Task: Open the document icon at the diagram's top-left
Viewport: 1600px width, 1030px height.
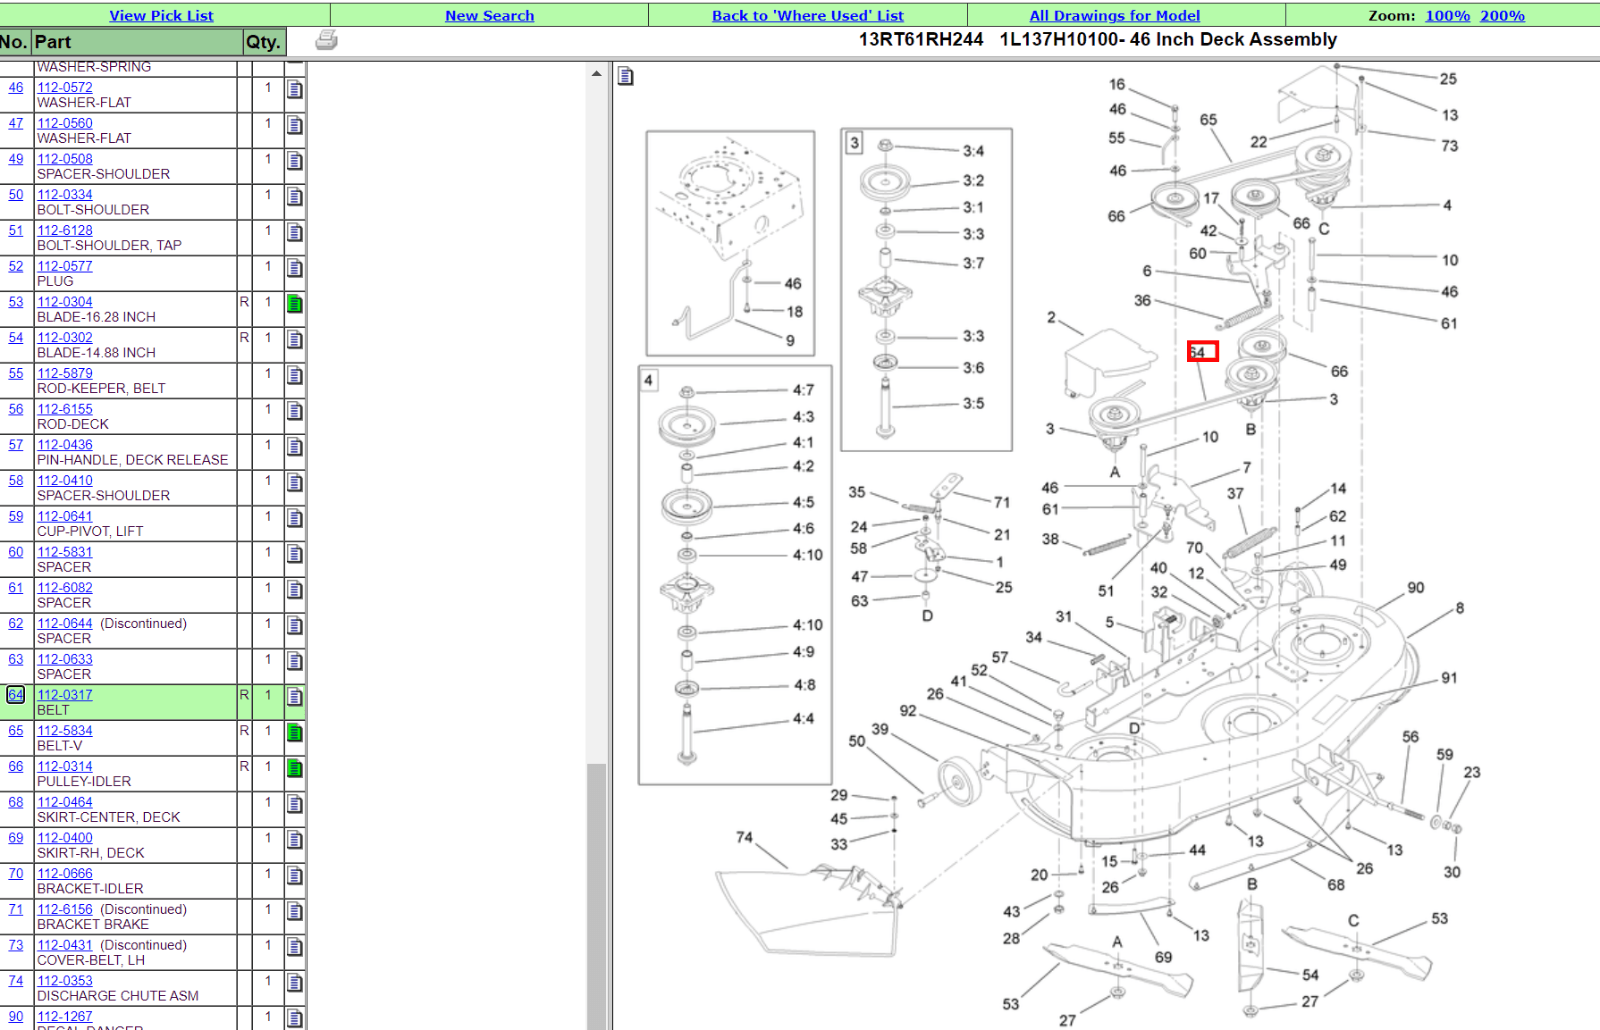Action: (626, 76)
